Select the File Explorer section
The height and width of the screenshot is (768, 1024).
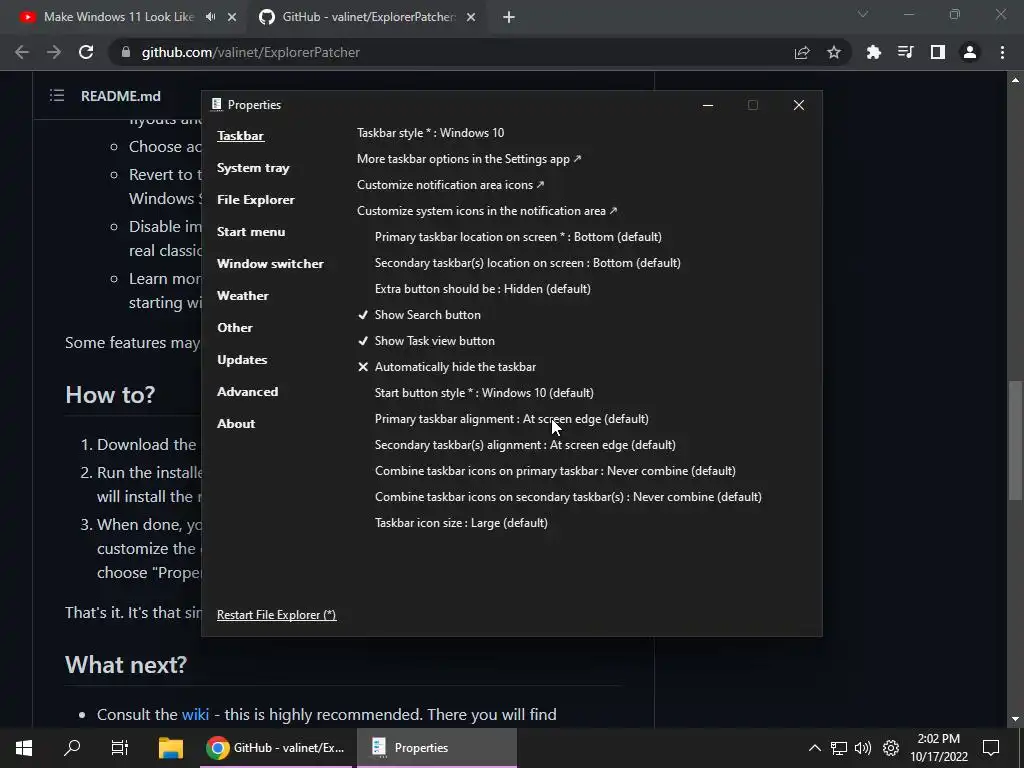pyautogui.click(x=255, y=200)
